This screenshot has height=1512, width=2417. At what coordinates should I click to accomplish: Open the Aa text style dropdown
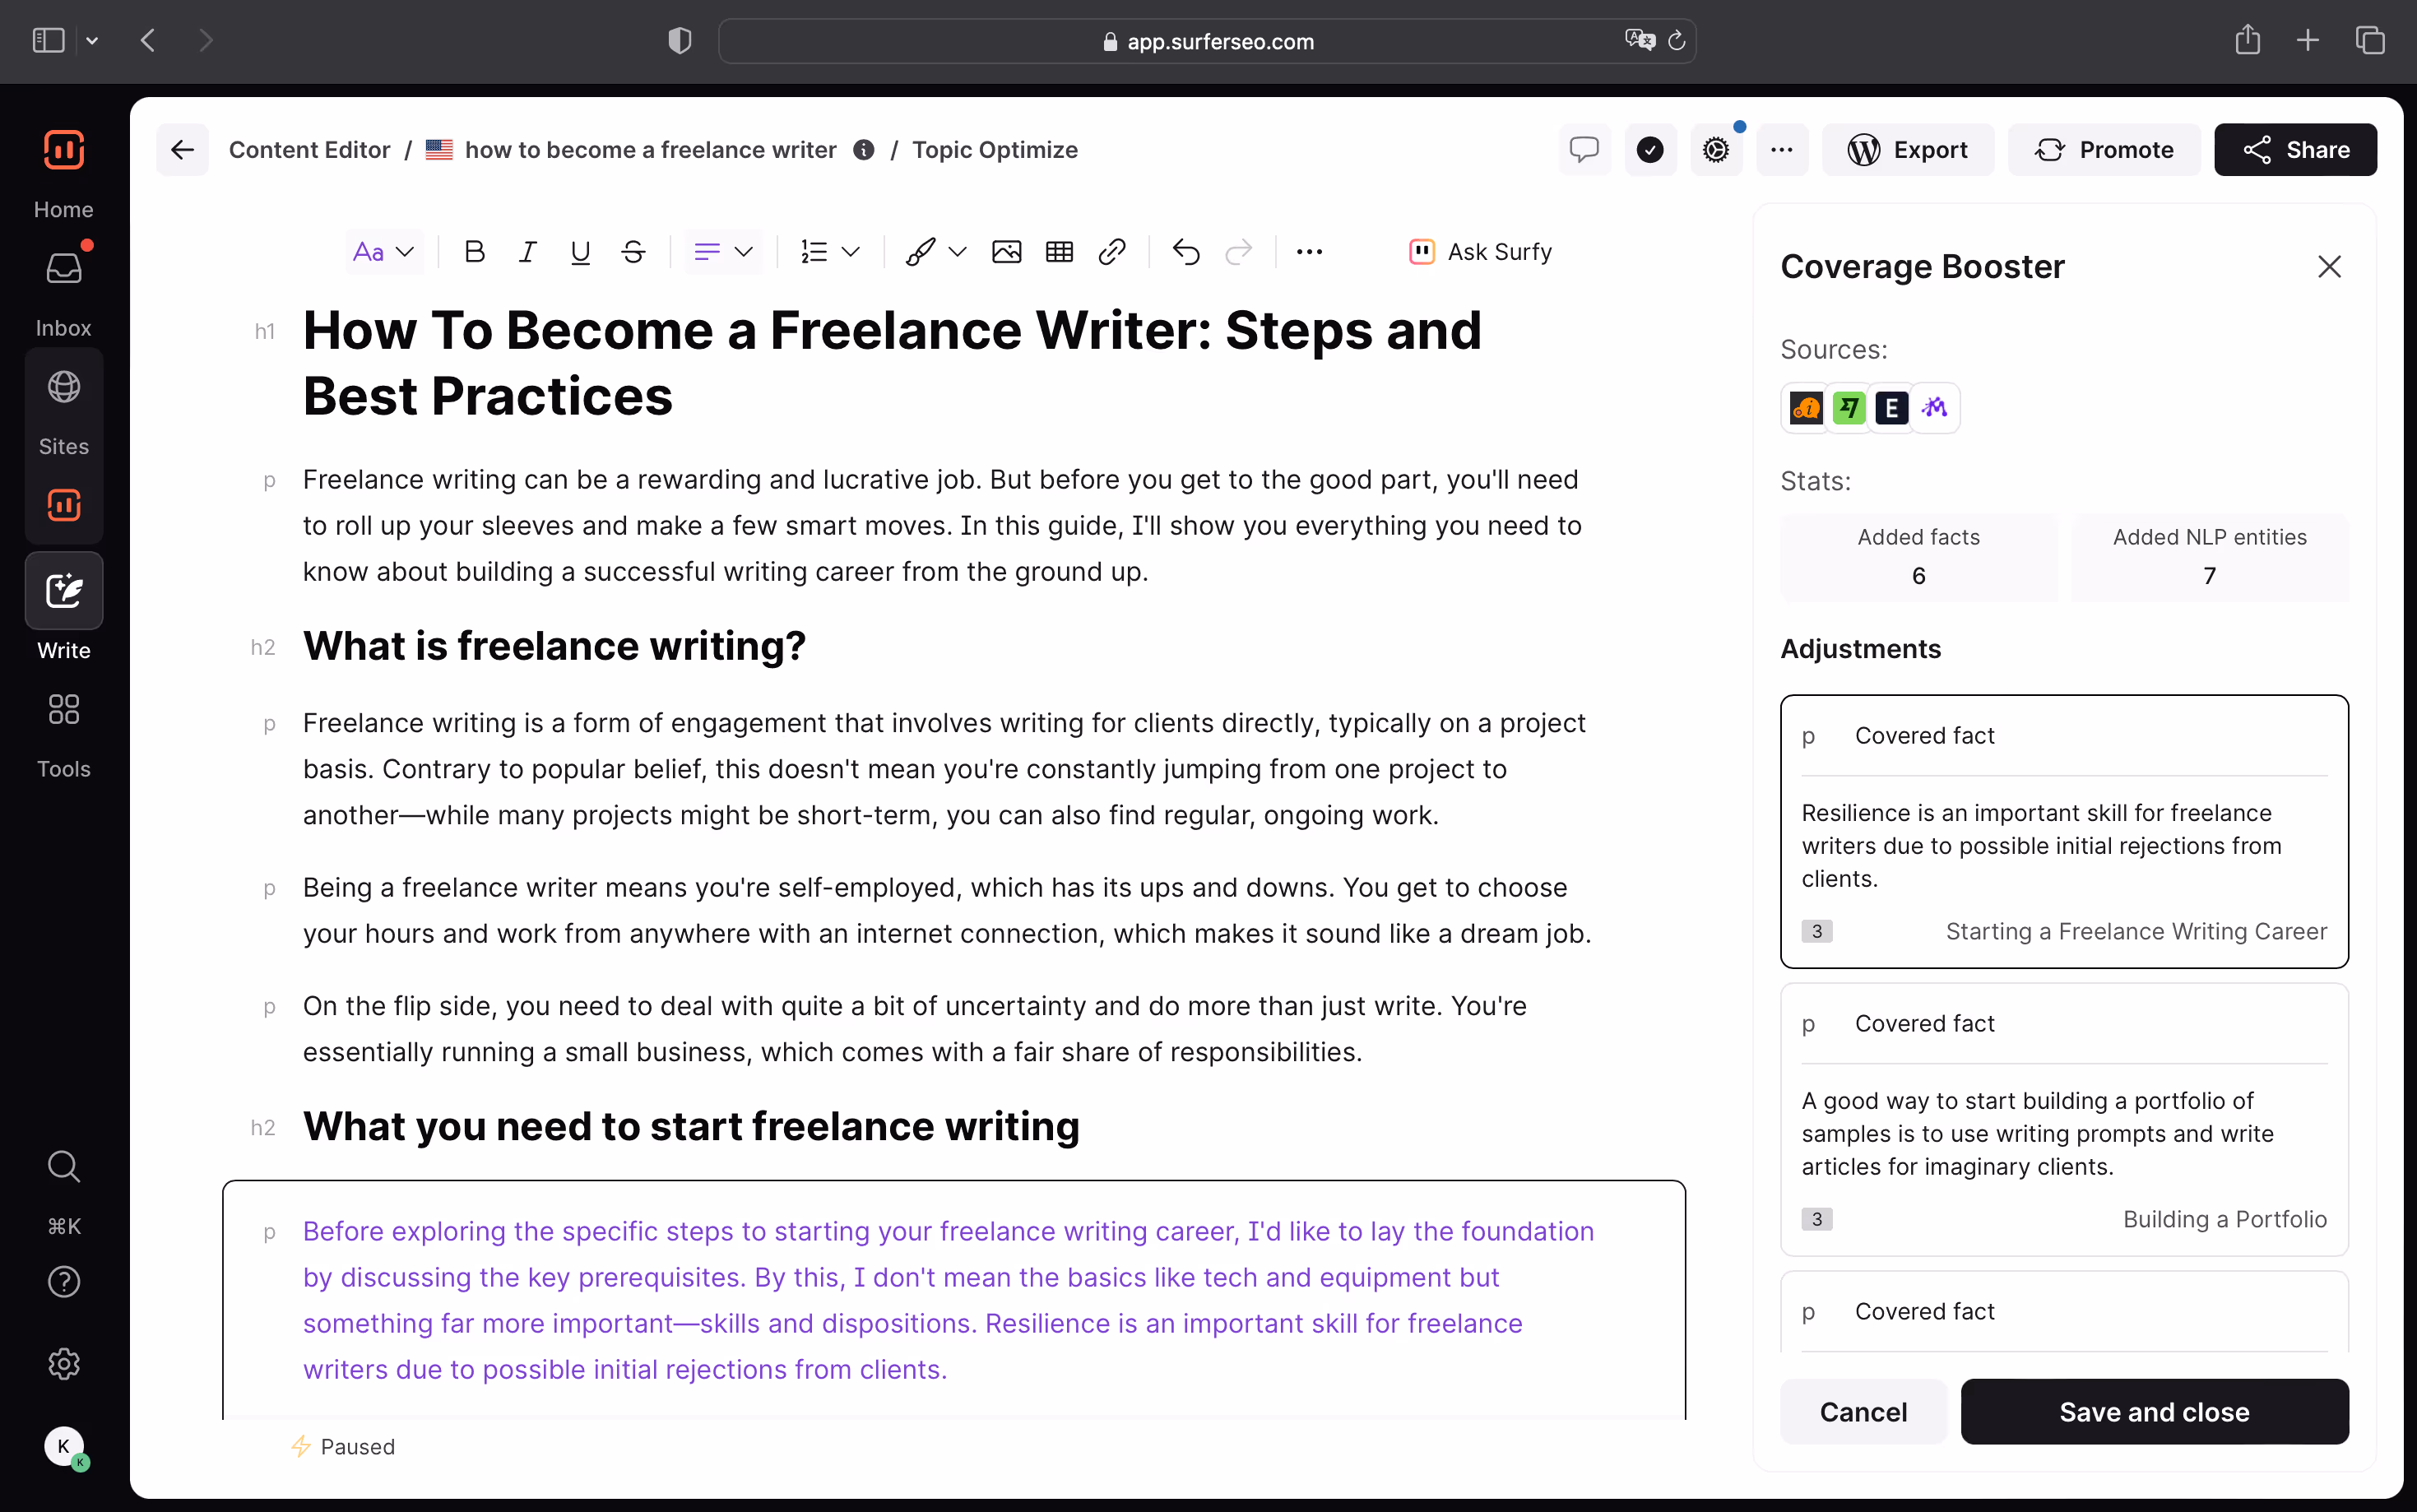click(384, 252)
